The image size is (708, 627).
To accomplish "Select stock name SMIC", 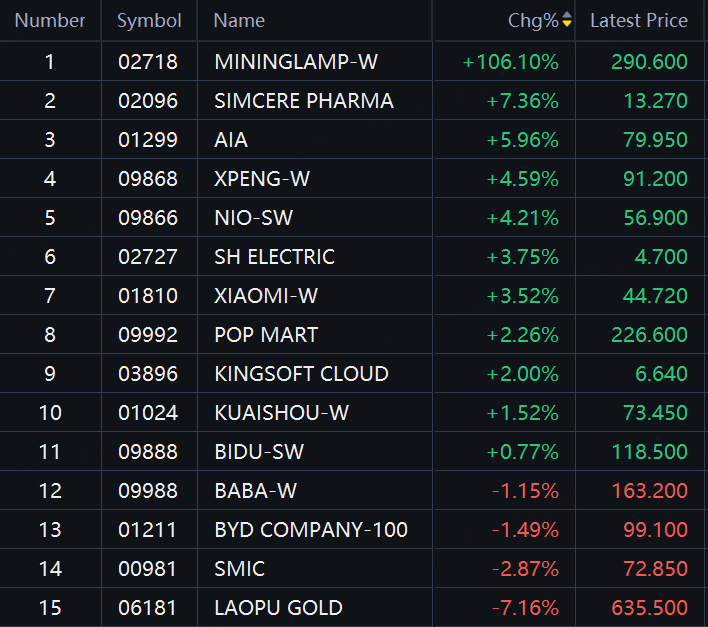I will 240,569.
